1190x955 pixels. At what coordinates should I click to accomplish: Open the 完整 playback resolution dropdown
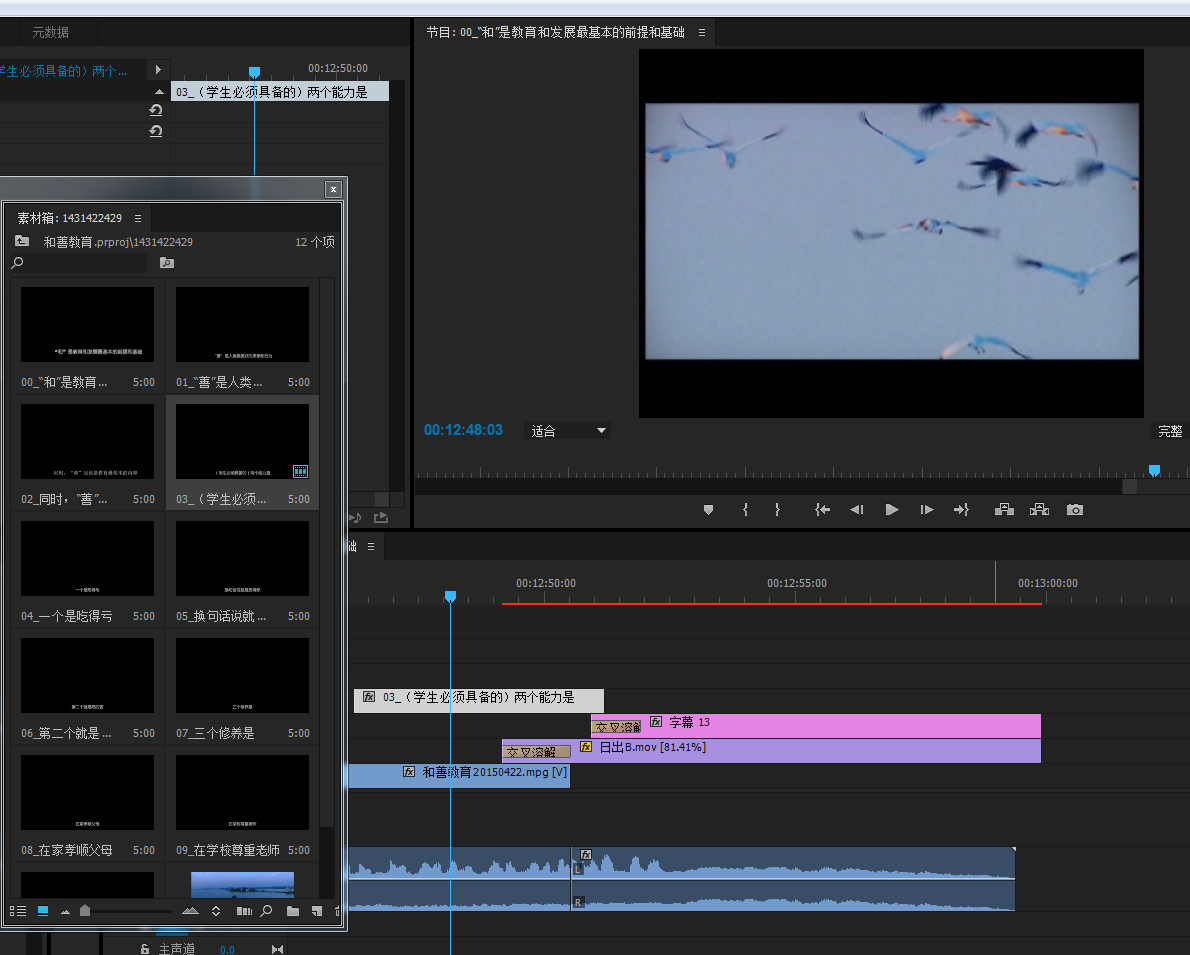[1170, 431]
